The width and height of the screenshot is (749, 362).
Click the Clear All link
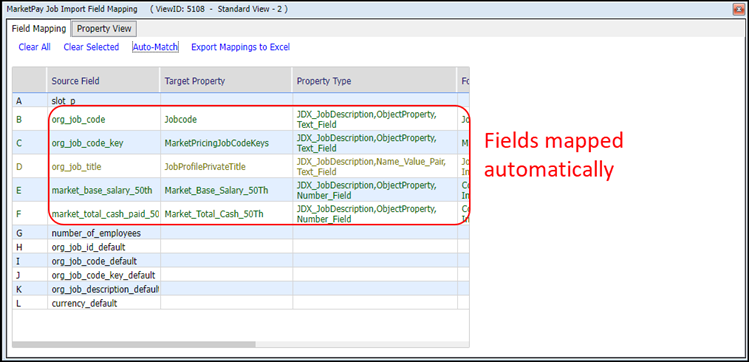(34, 47)
